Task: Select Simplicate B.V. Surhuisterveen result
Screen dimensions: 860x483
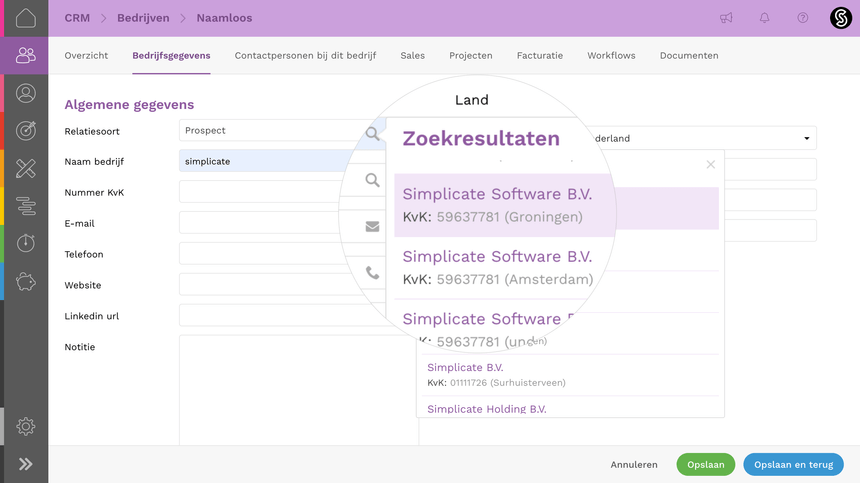Action: (570, 375)
